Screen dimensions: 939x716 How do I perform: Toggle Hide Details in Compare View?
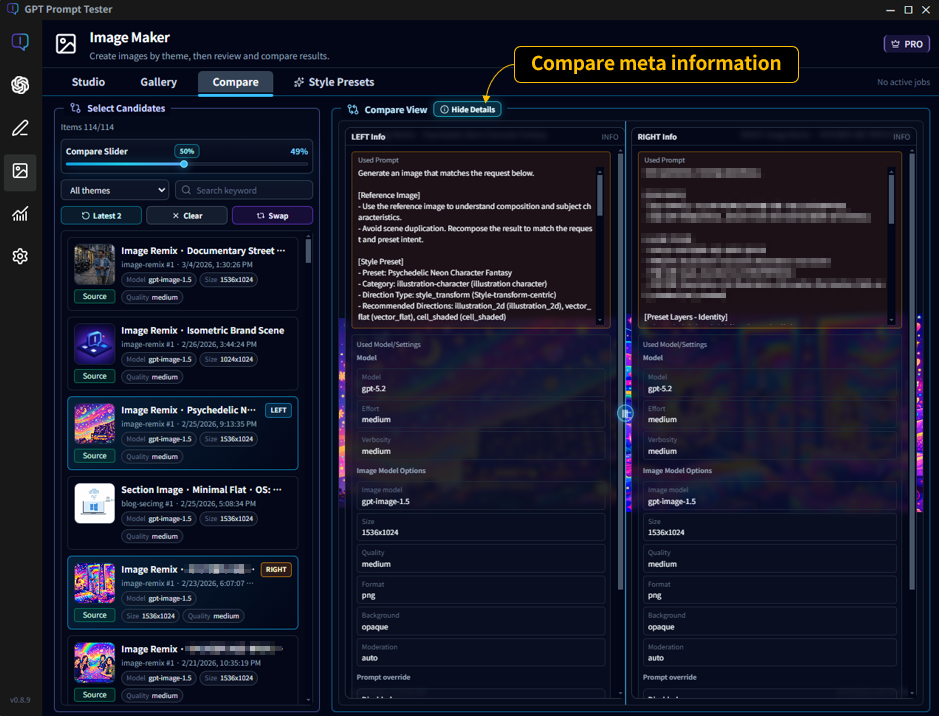tap(468, 110)
